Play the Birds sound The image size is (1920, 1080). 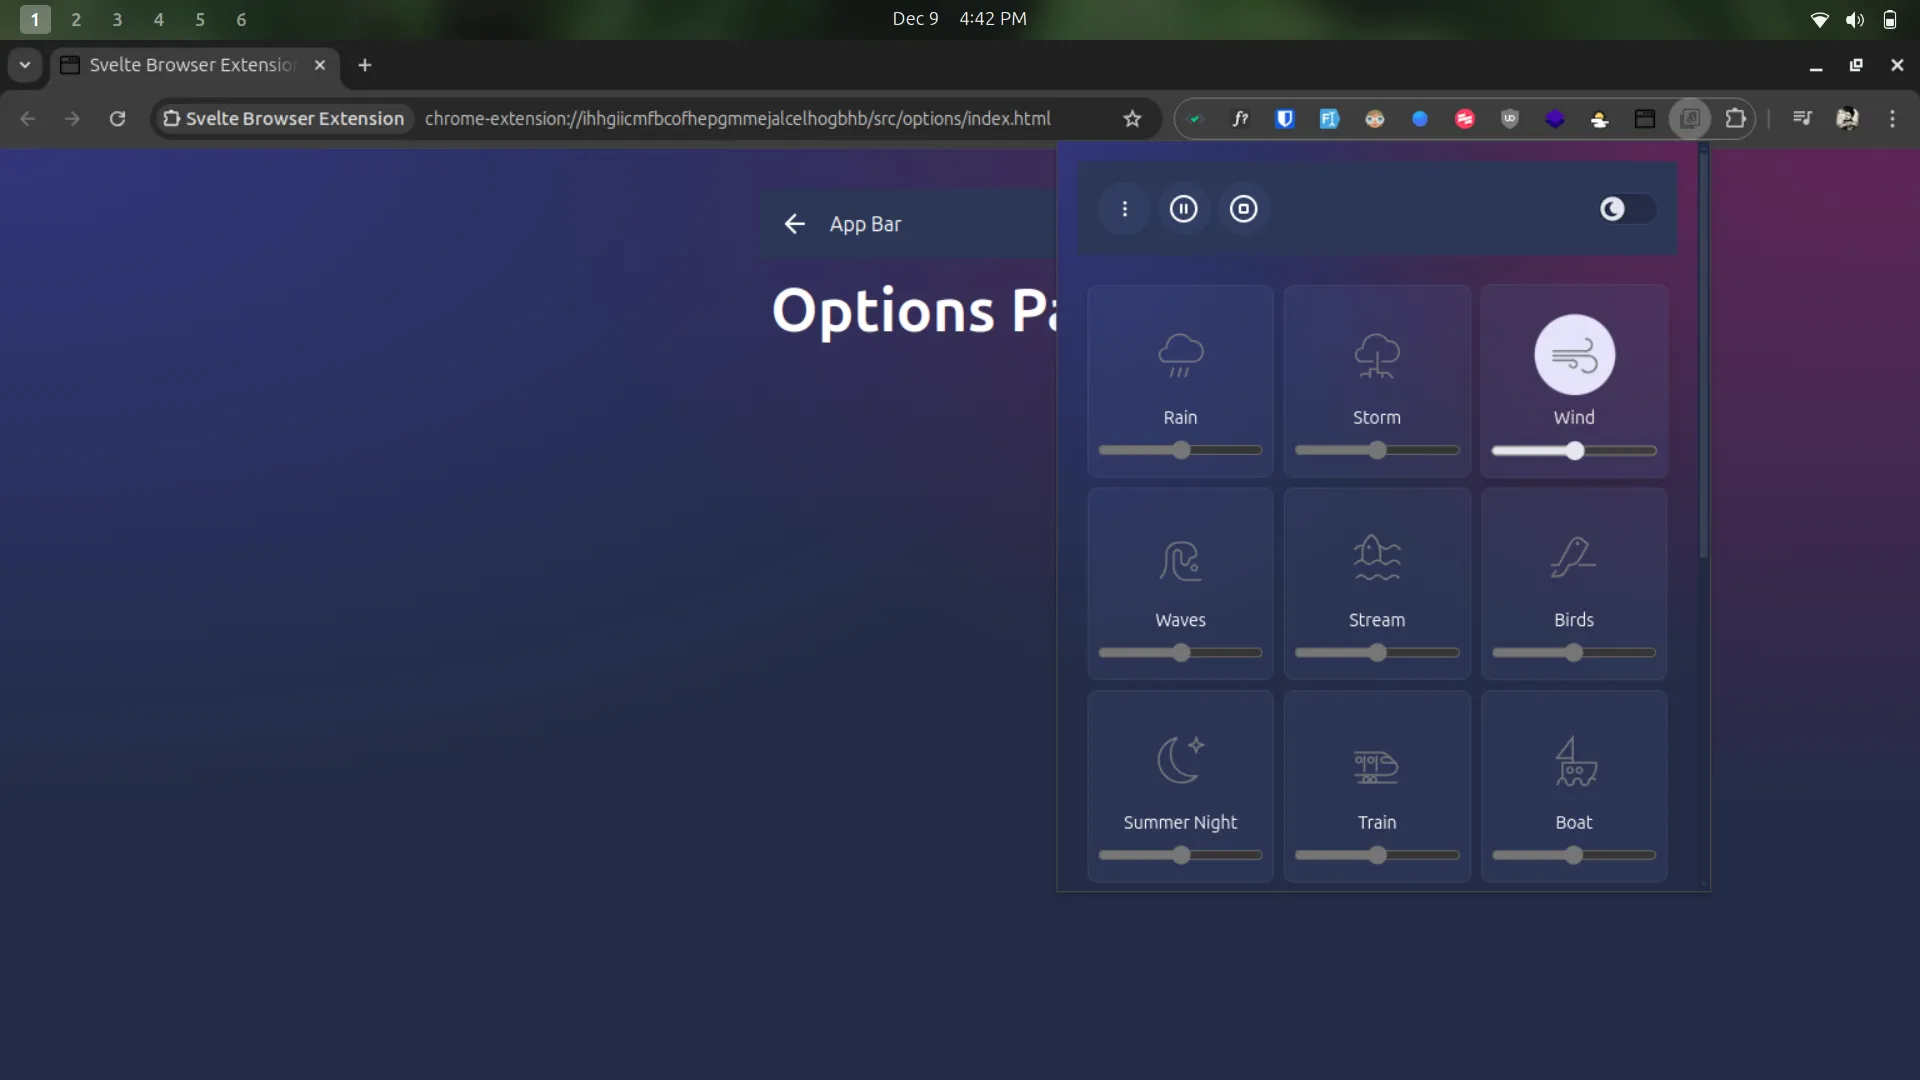point(1573,583)
